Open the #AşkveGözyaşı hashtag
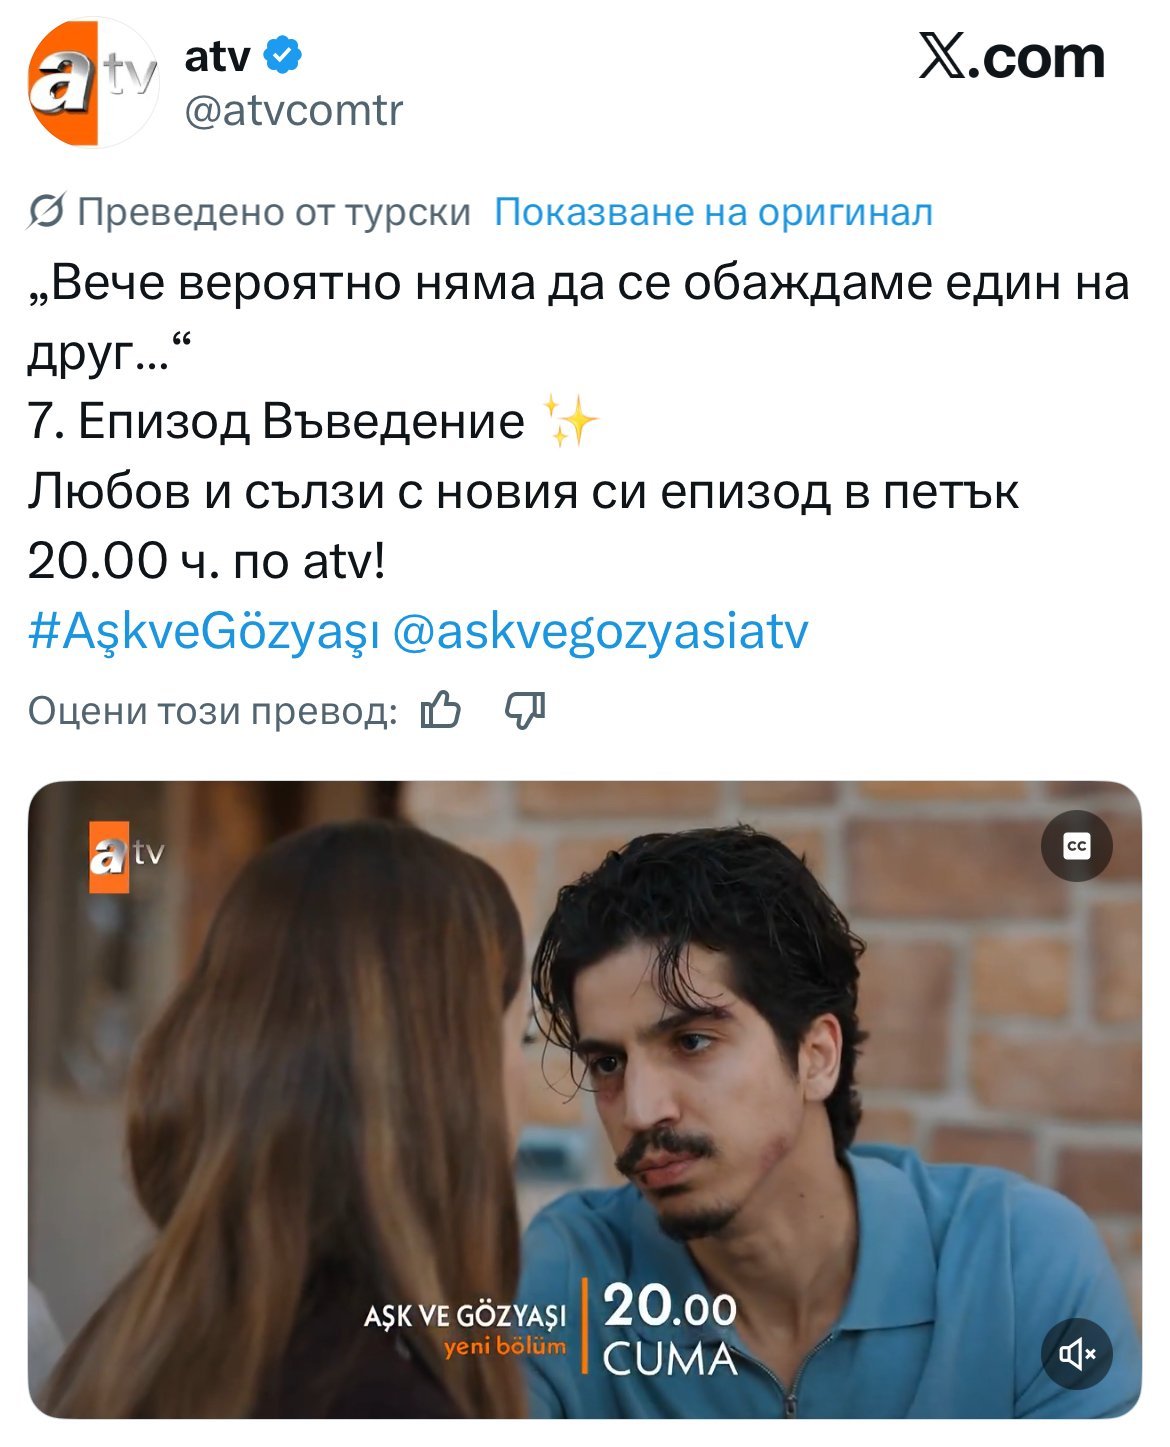Image resolution: width=1170 pixels, height=1447 pixels. tap(203, 632)
